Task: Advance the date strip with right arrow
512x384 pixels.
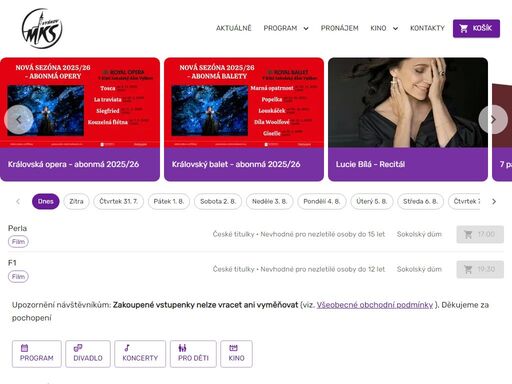Action: [494, 201]
